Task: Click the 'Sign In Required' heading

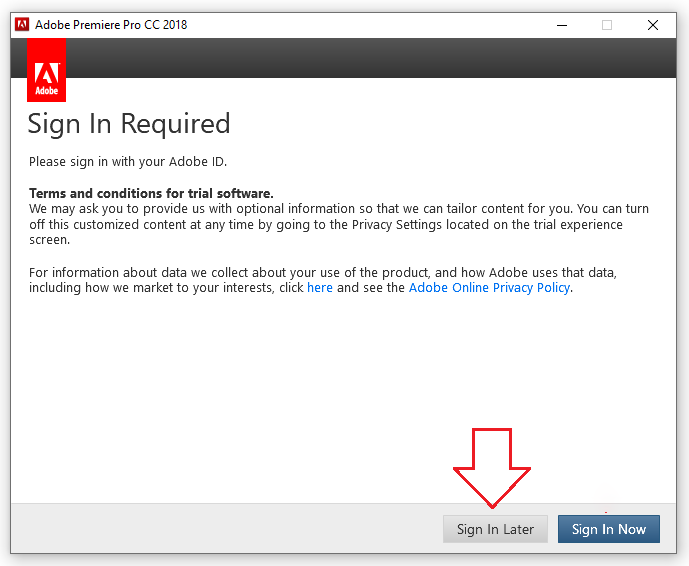Action: [x=129, y=124]
